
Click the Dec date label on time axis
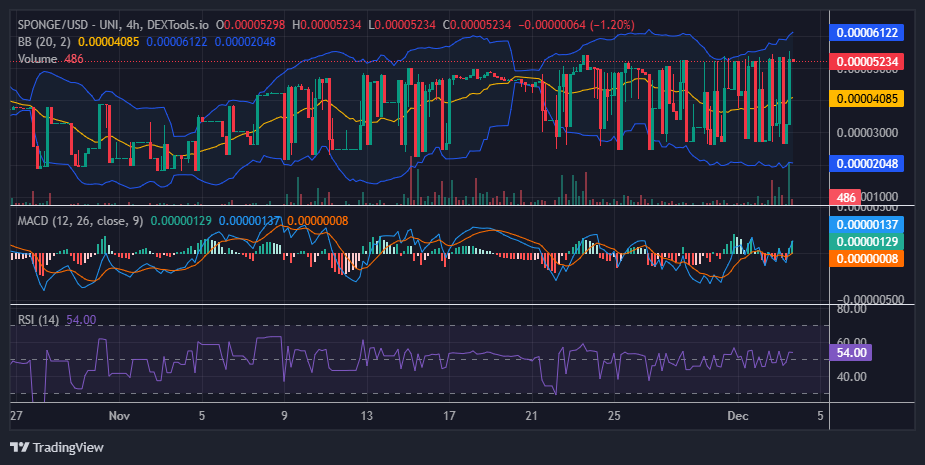[738, 415]
